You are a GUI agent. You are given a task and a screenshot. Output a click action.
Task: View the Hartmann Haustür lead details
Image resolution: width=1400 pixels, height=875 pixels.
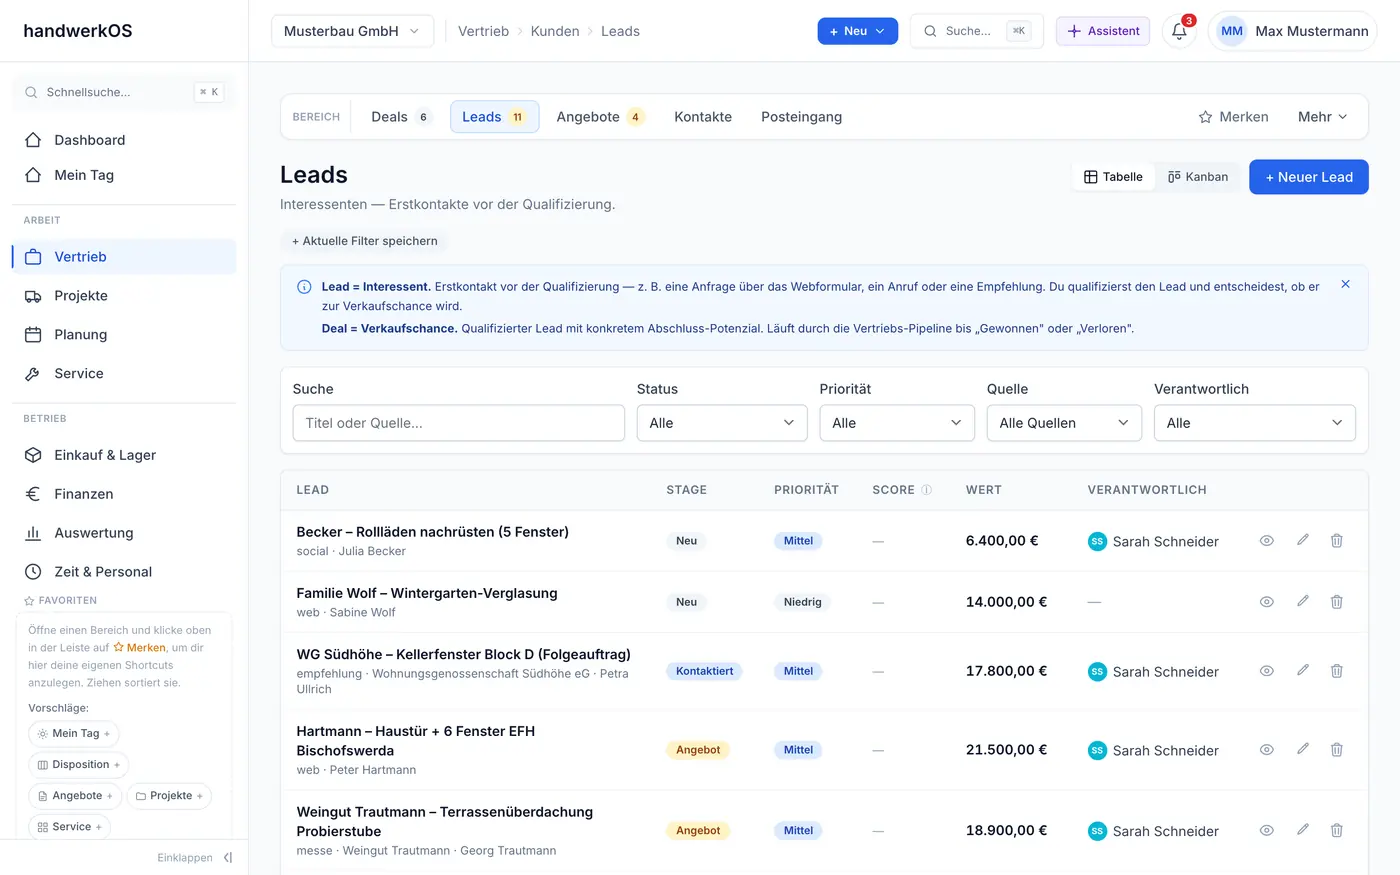[x=1266, y=749]
